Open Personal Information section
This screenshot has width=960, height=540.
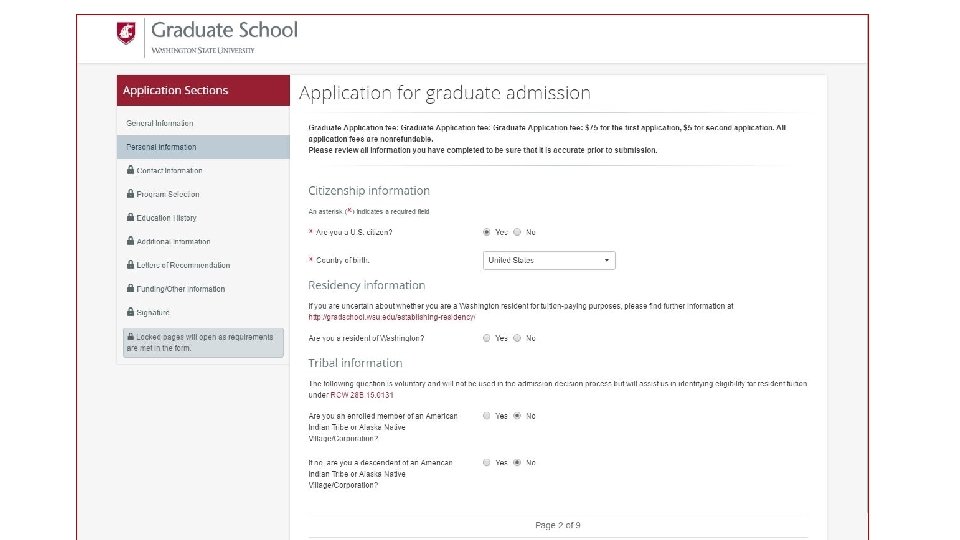pyautogui.click(x=161, y=147)
